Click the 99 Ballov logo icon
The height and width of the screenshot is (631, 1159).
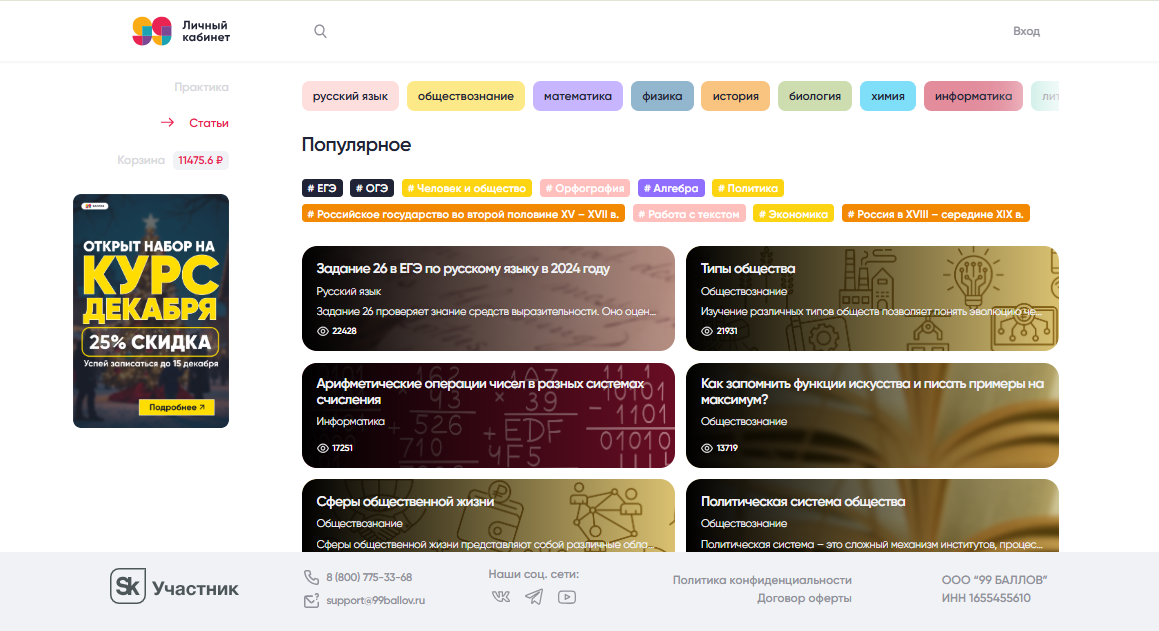(x=152, y=31)
